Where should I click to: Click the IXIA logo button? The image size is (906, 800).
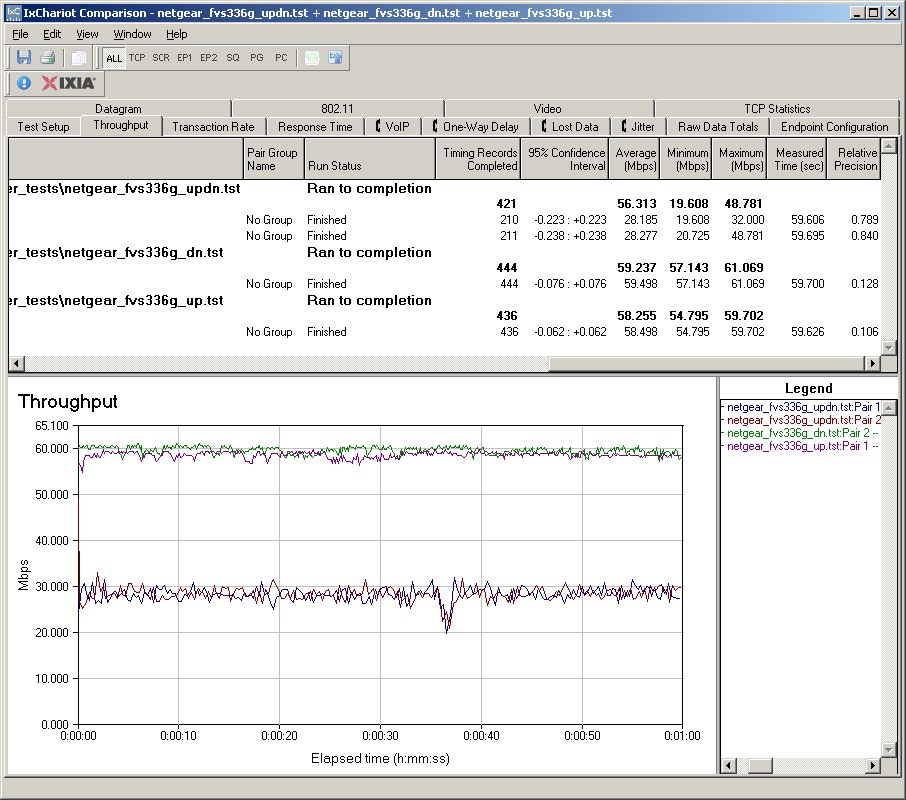pos(68,83)
